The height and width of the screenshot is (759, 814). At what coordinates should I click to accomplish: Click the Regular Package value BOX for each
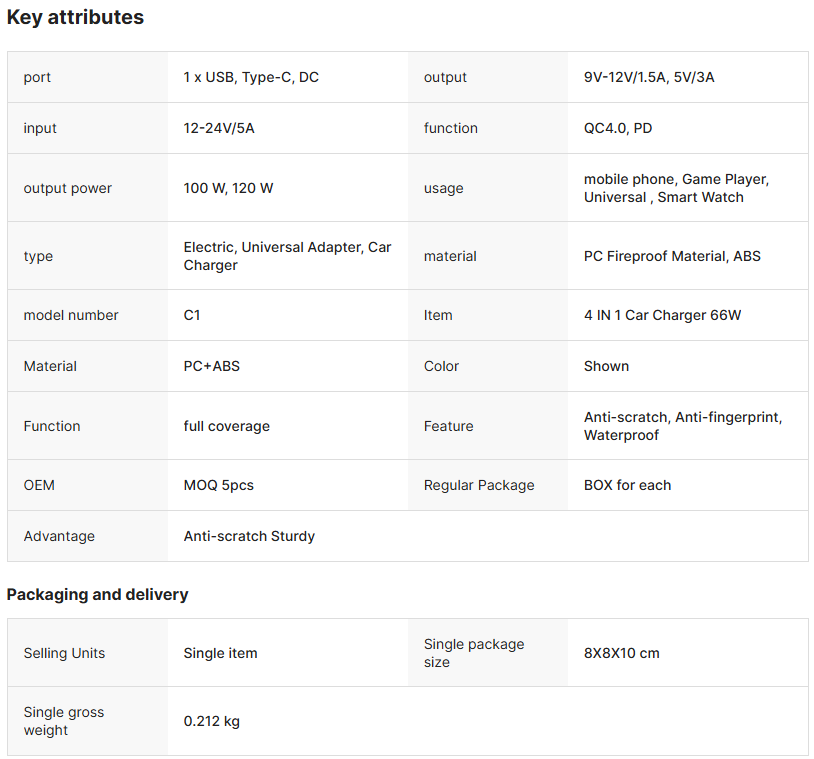pyautogui.click(x=627, y=485)
